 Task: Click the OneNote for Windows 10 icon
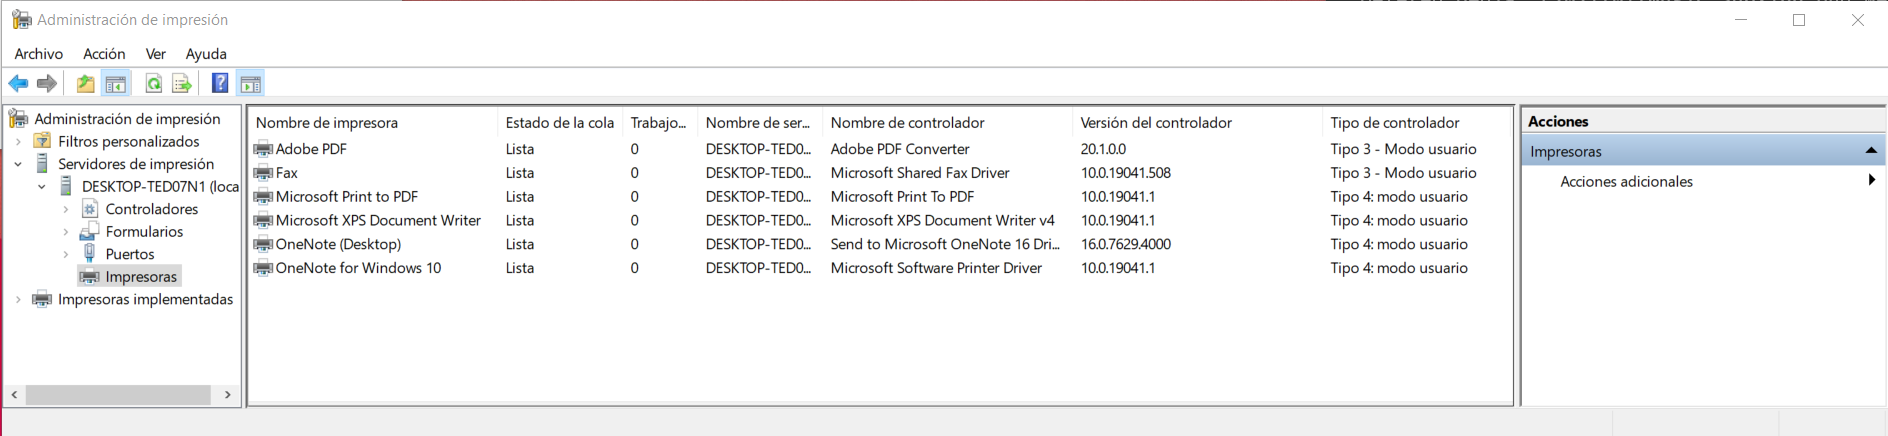point(263,268)
